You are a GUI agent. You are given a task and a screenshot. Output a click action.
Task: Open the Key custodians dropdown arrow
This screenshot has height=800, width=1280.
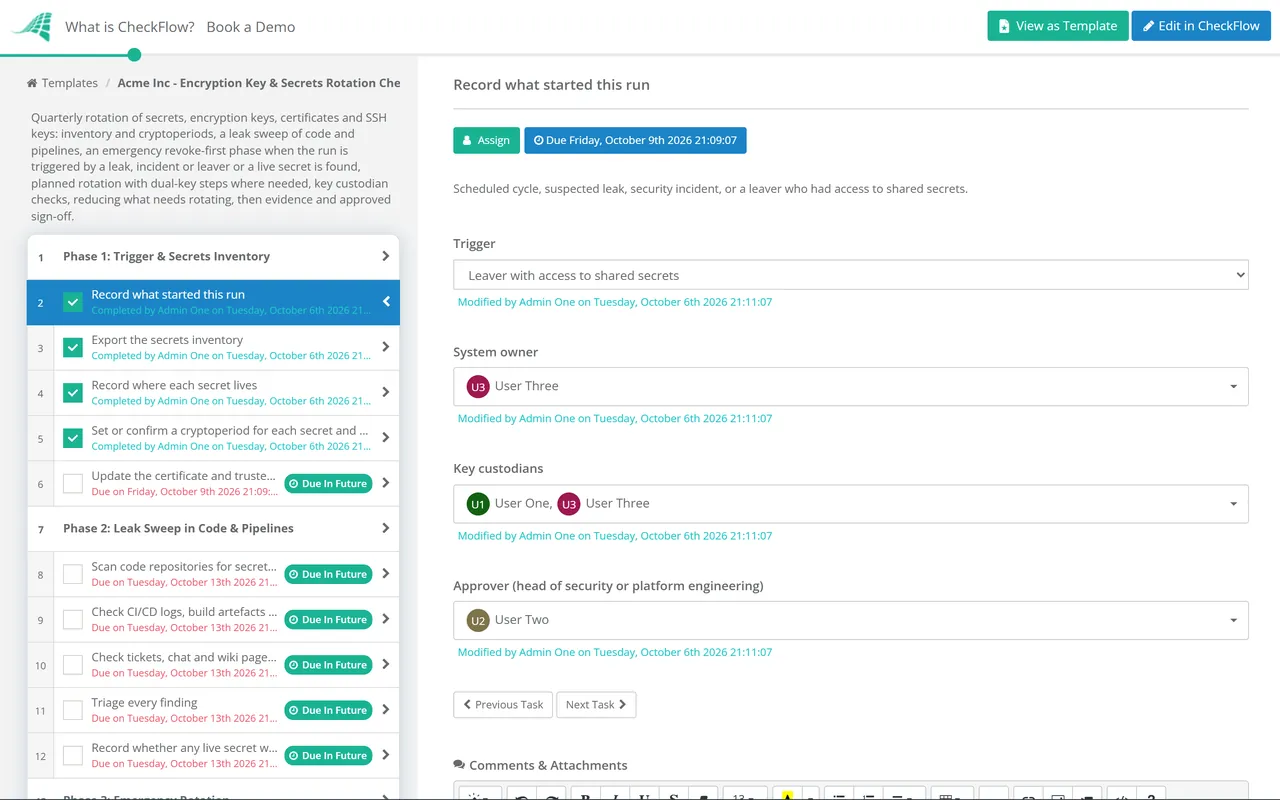click(x=1233, y=504)
